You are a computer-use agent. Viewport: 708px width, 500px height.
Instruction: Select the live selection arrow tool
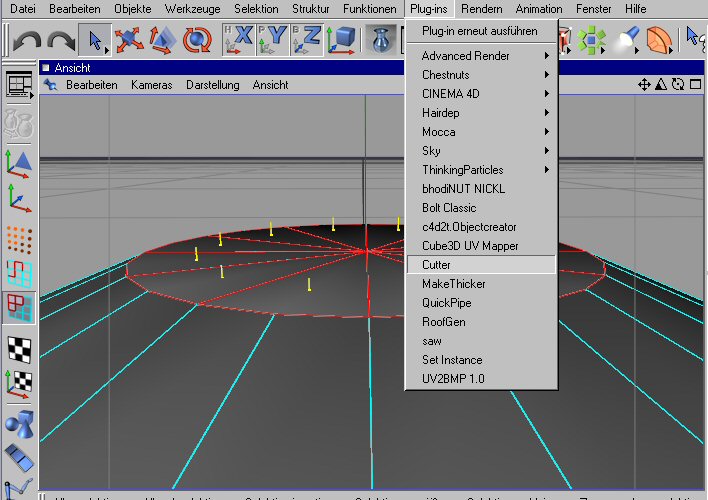point(95,41)
